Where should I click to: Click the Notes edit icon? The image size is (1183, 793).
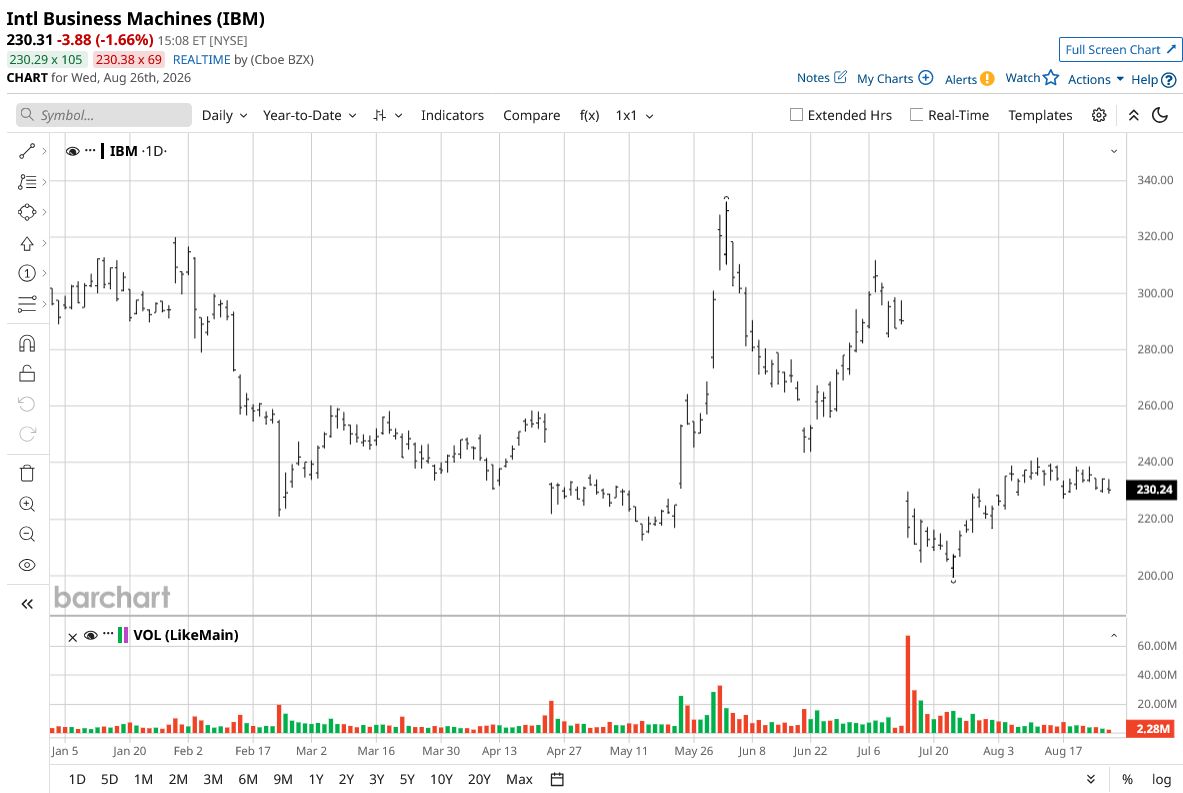click(x=840, y=77)
